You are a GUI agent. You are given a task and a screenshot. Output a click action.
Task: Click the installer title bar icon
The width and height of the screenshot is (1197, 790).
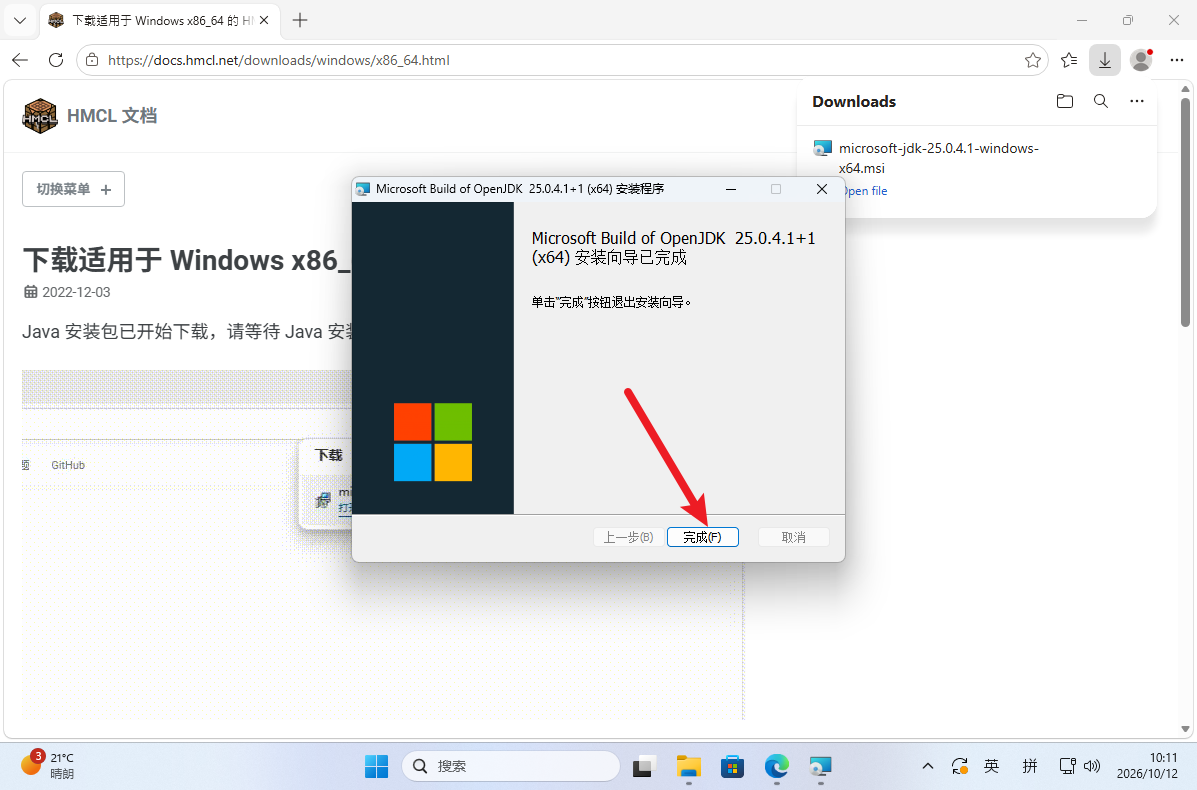point(363,189)
